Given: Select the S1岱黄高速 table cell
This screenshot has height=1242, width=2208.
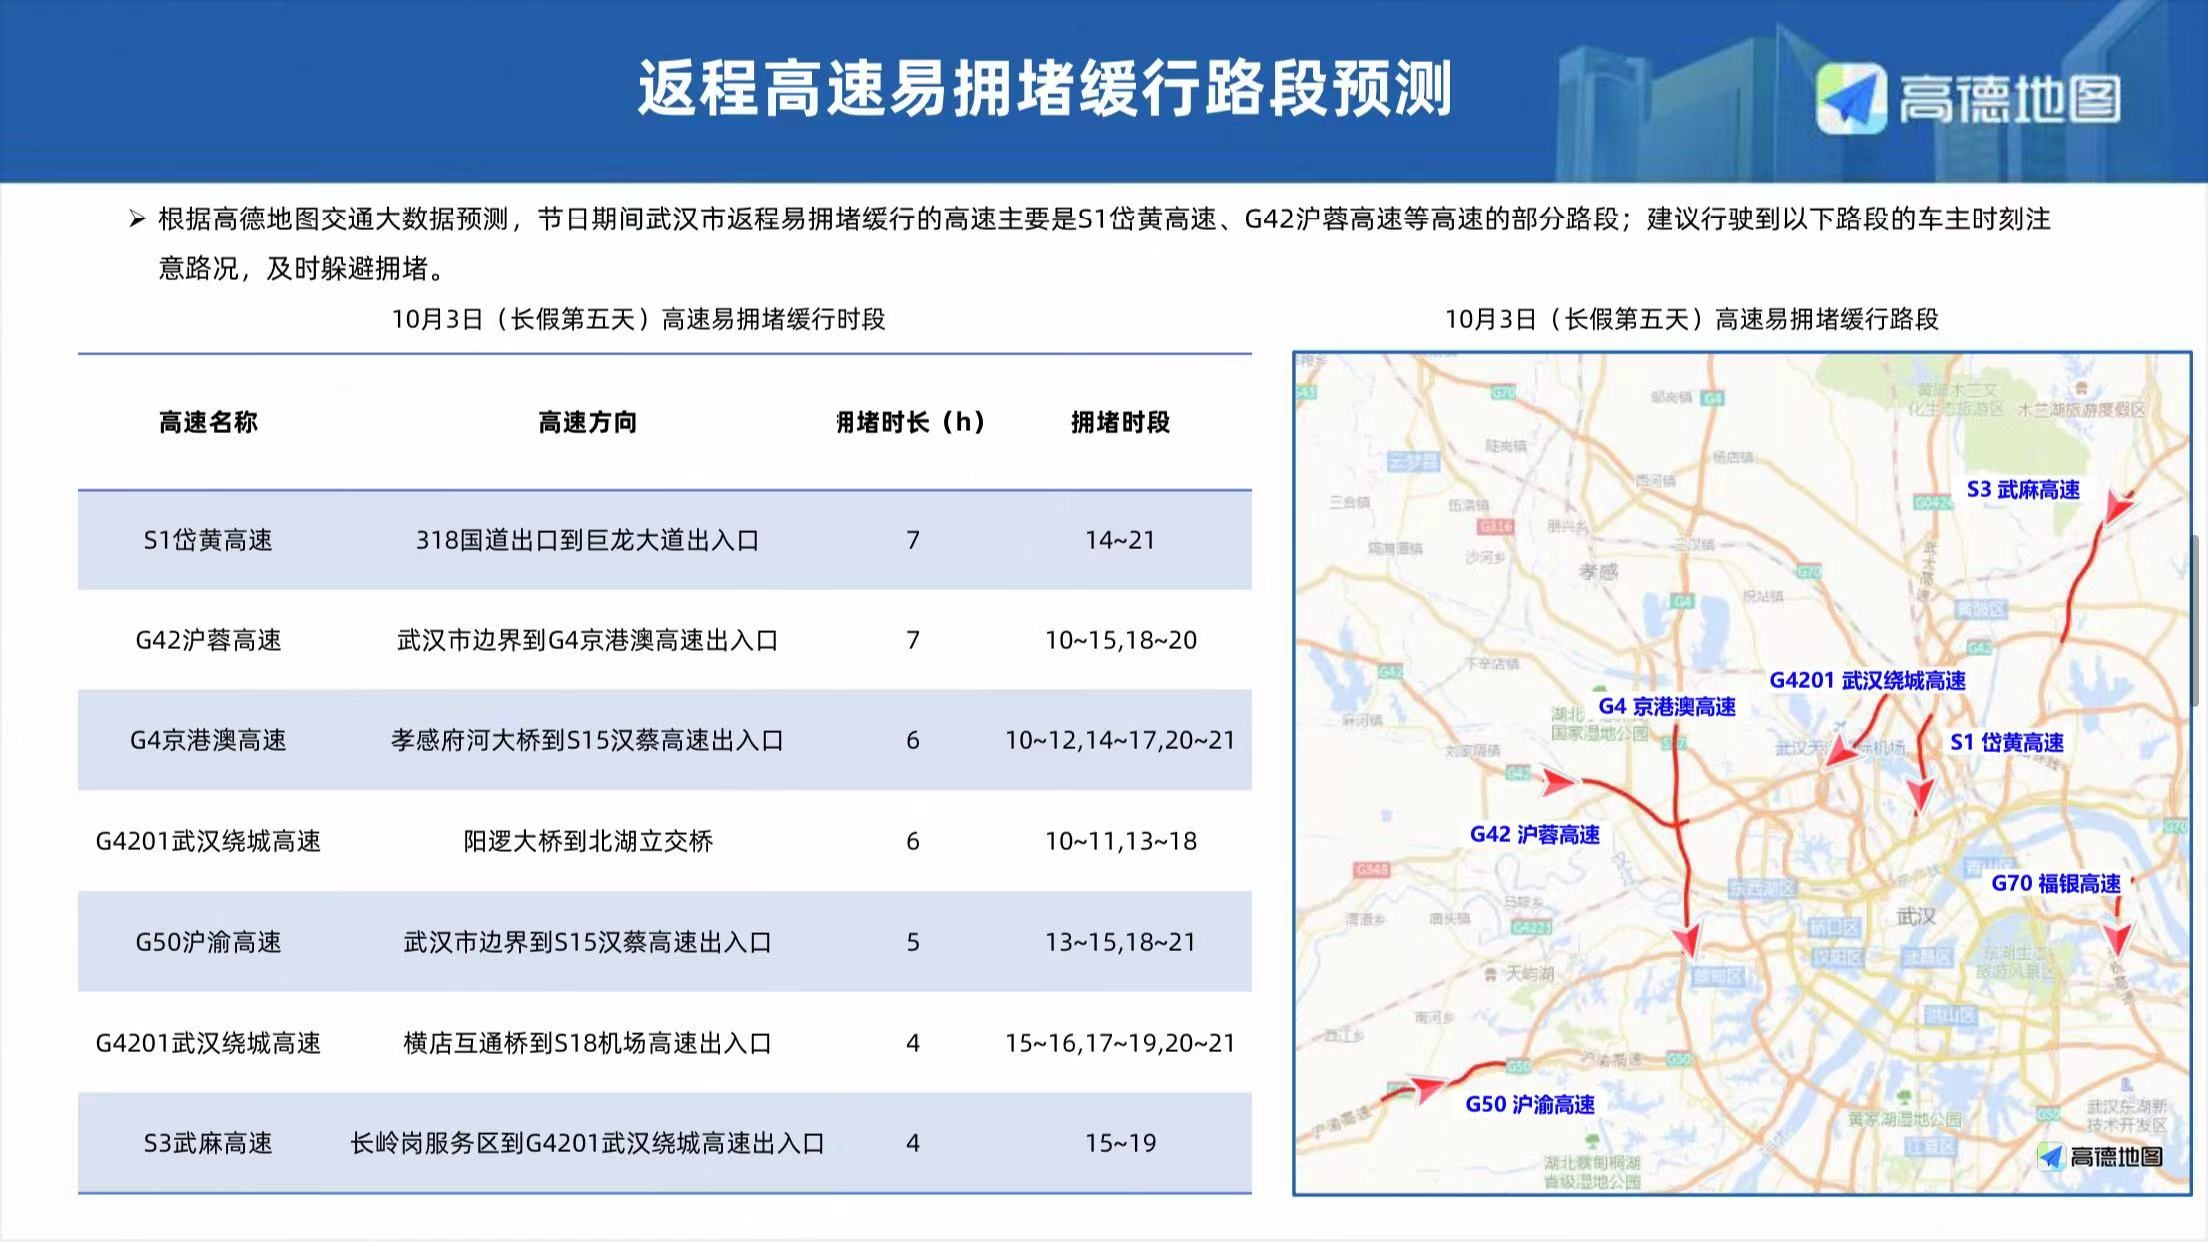Looking at the screenshot, I should 208,540.
